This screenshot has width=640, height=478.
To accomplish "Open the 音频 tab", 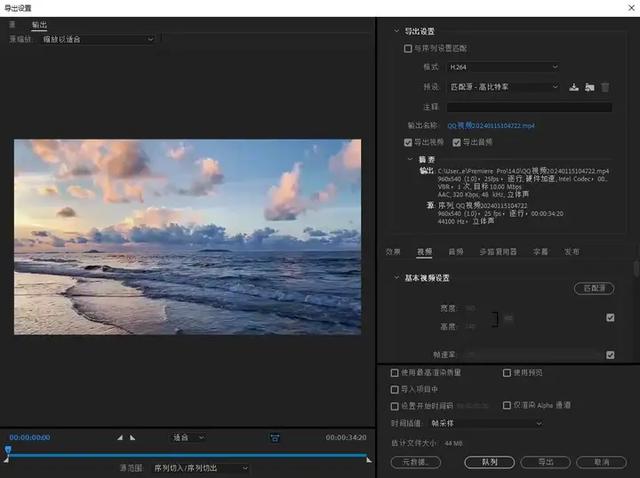I will (456, 252).
